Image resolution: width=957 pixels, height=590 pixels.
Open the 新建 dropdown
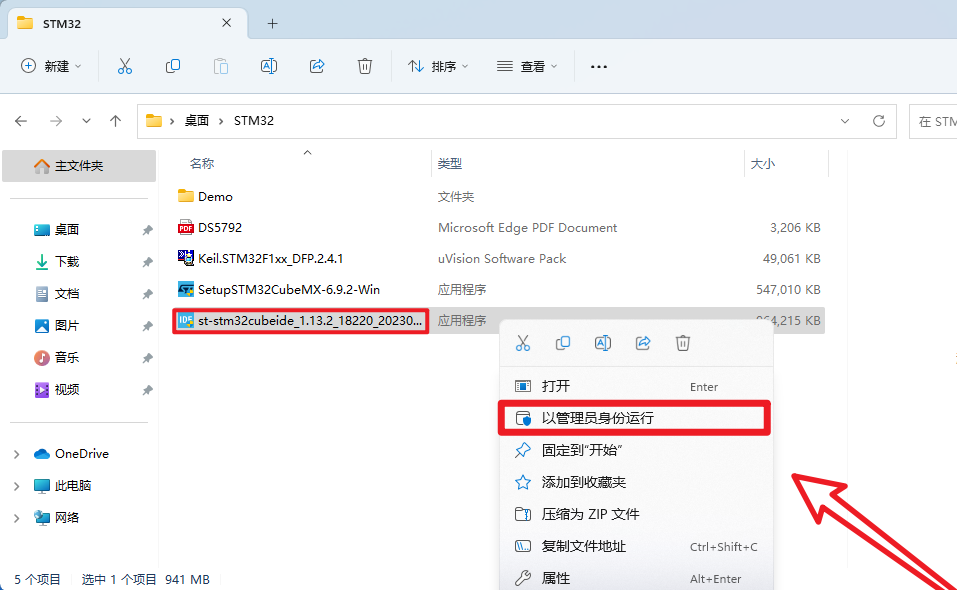(51, 66)
